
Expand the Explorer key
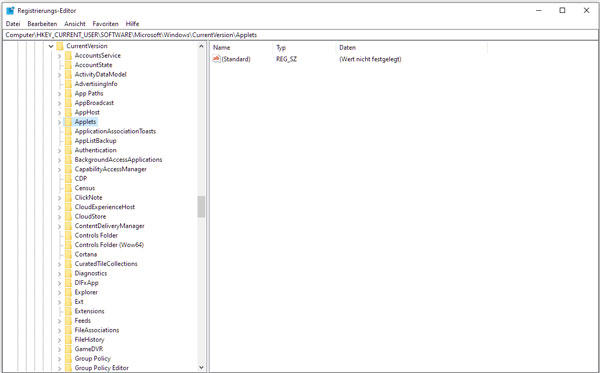tap(59, 293)
